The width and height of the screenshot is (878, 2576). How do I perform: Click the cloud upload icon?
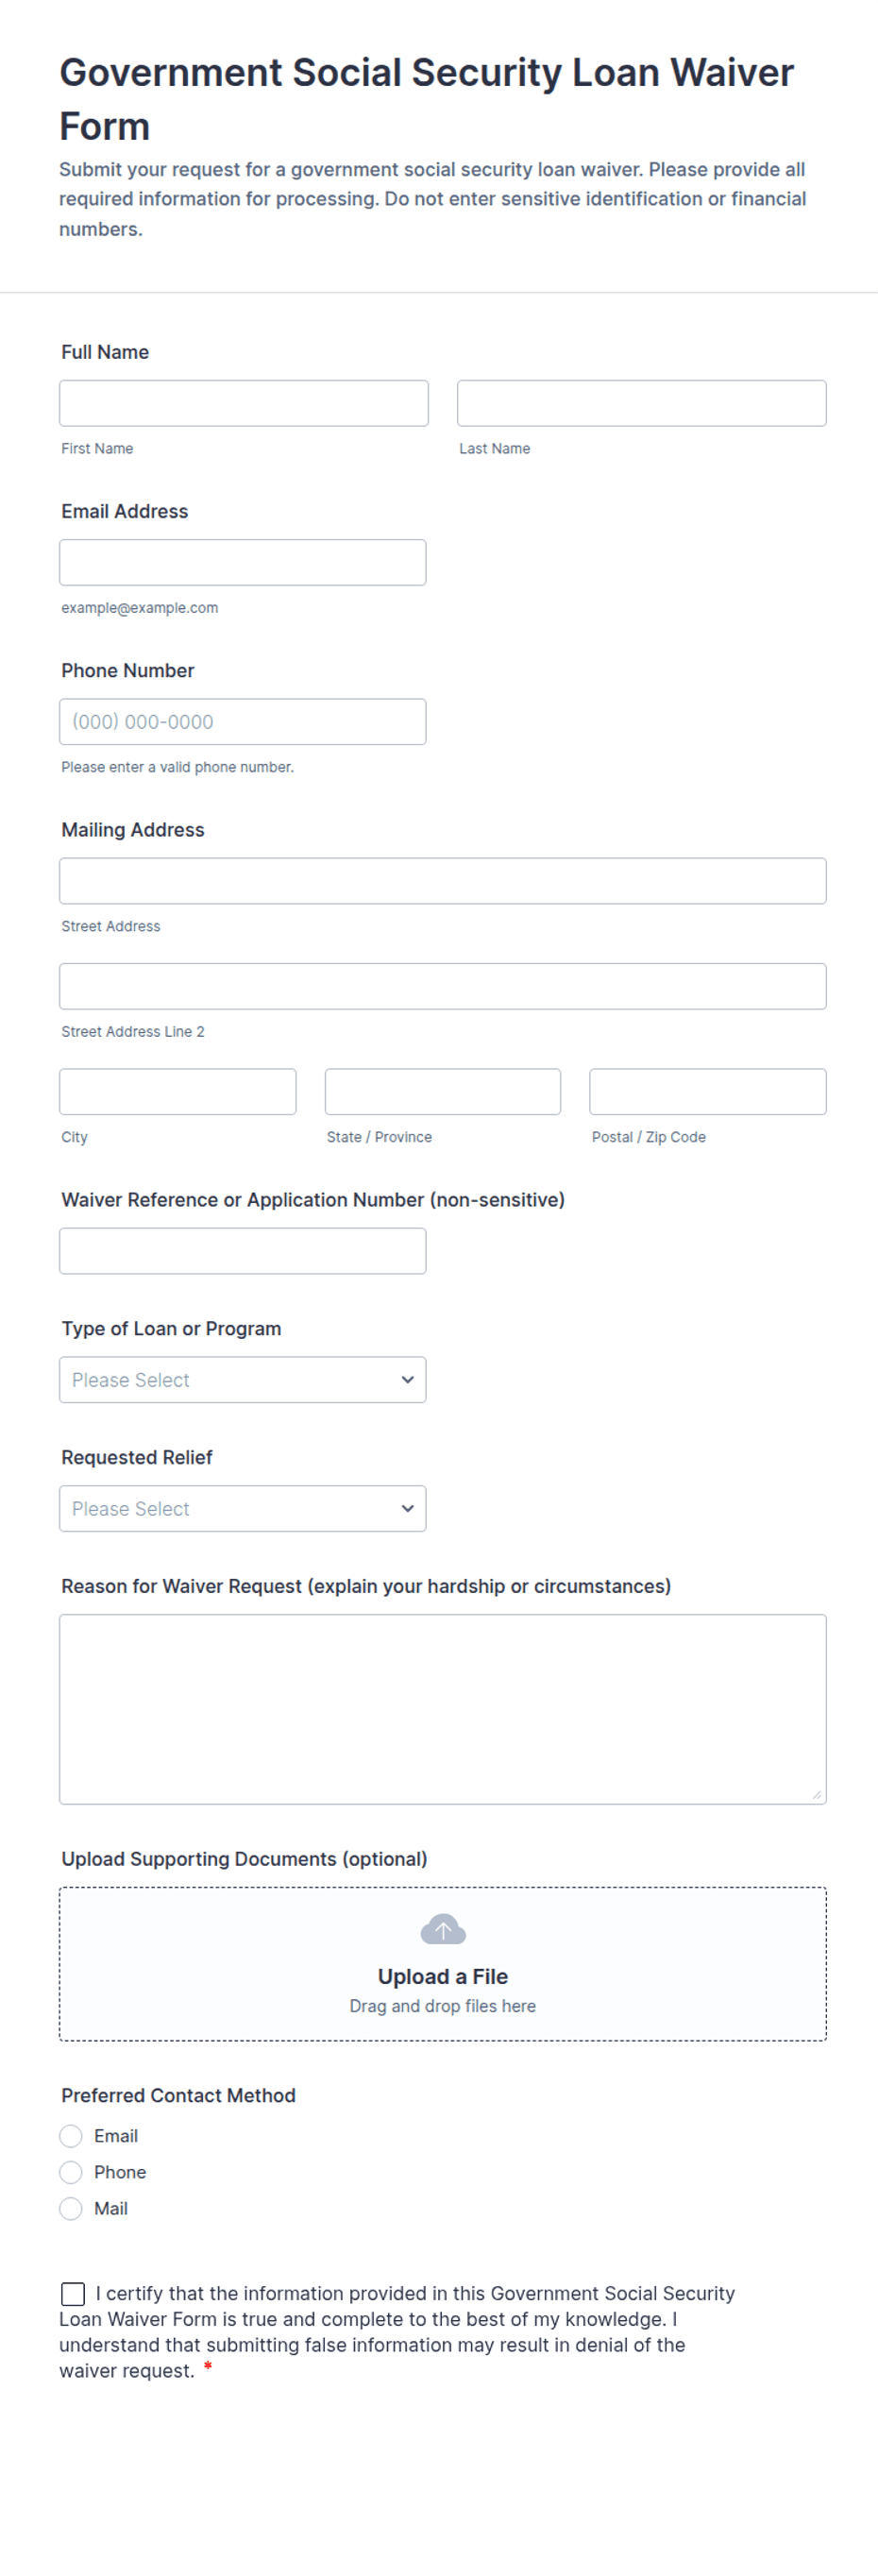(443, 1929)
